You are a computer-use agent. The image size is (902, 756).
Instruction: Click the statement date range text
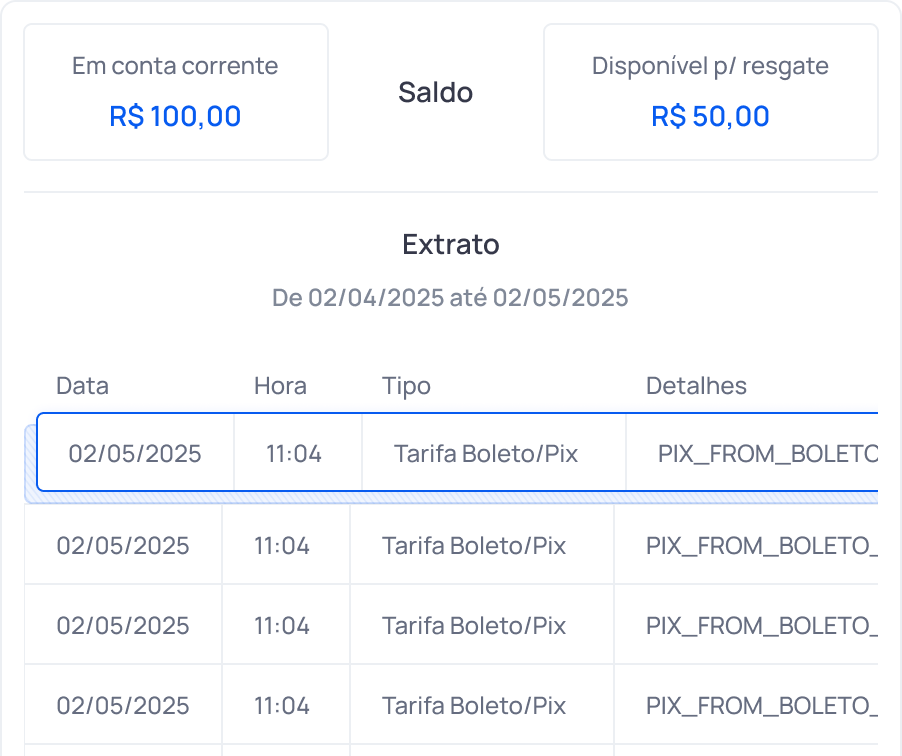pyautogui.click(x=451, y=298)
